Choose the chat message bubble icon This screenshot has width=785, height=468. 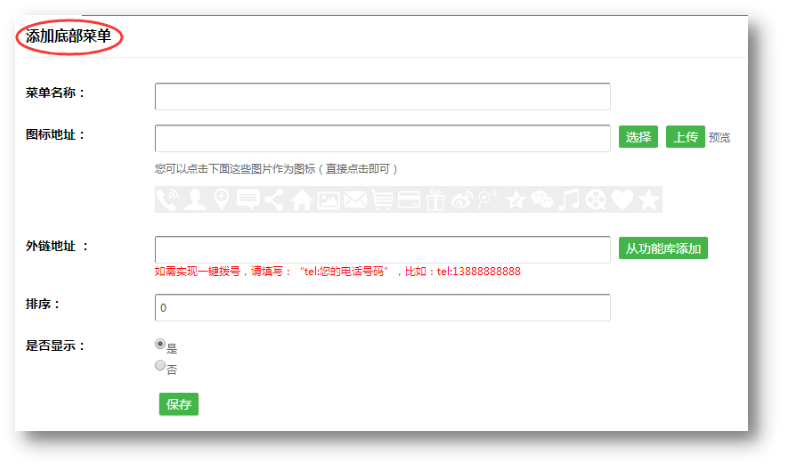tap(248, 200)
